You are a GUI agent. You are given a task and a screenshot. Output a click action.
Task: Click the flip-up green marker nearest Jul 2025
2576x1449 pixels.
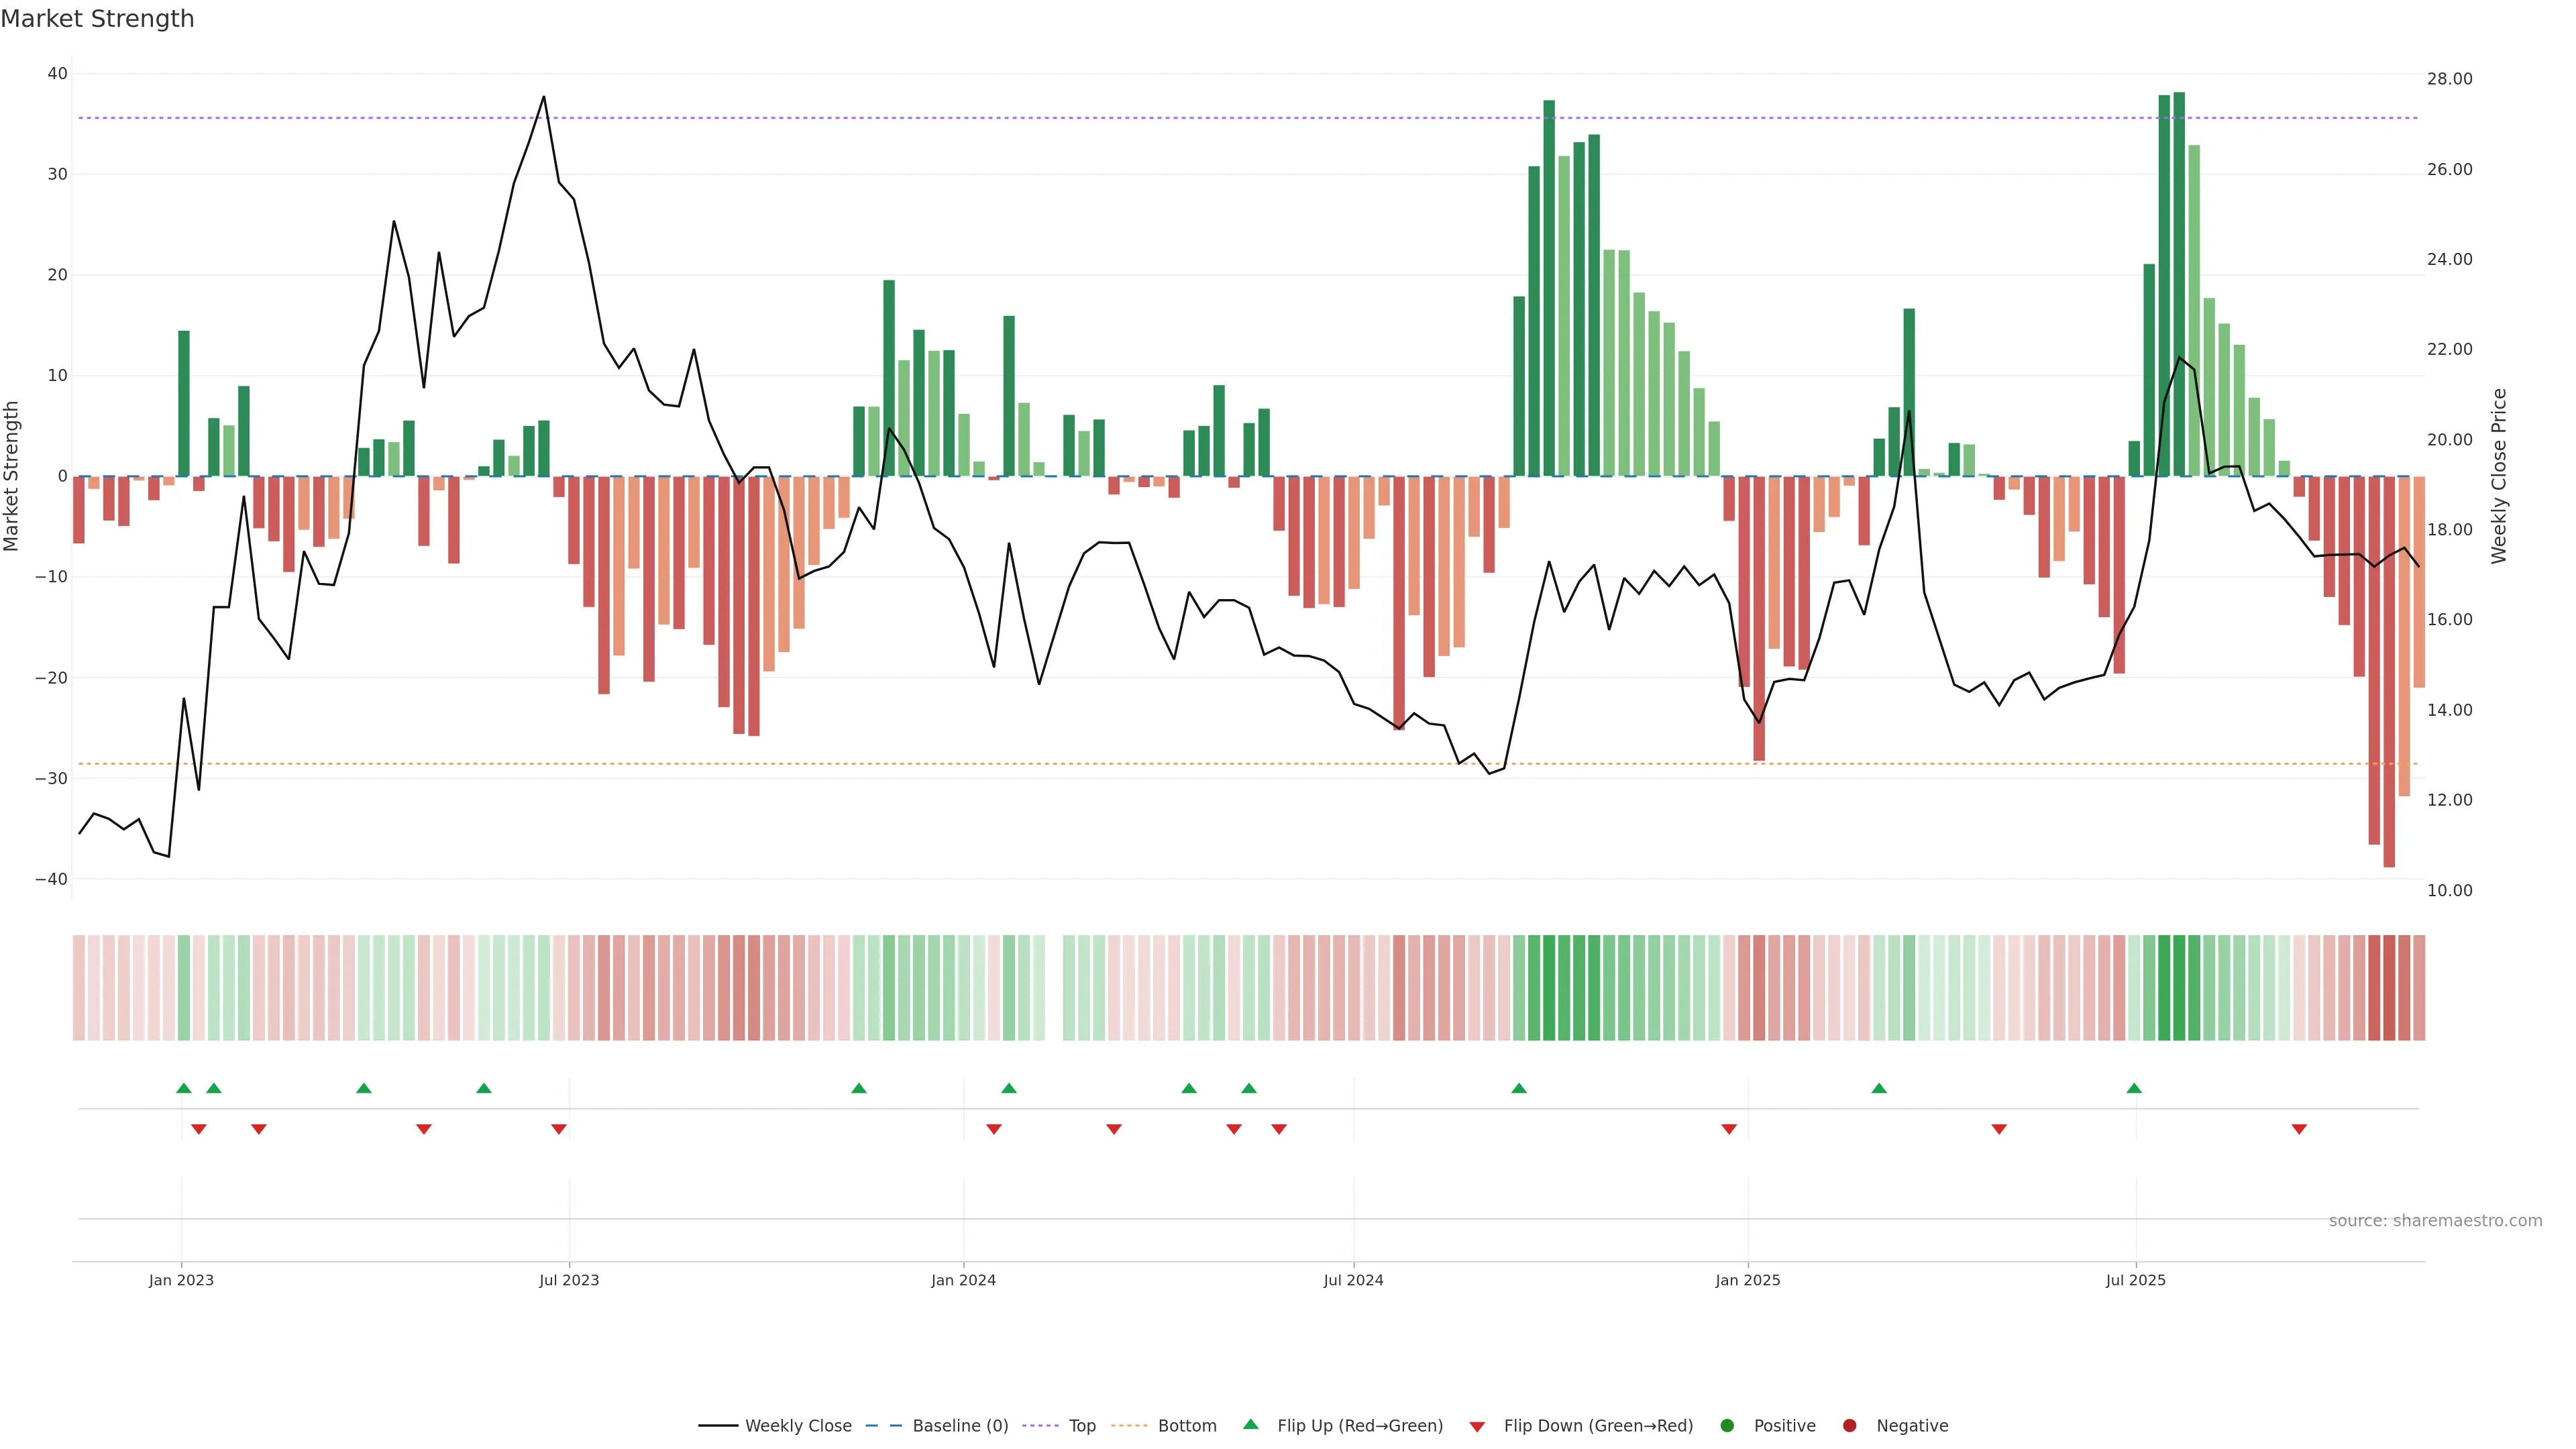[x=2134, y=1088]
